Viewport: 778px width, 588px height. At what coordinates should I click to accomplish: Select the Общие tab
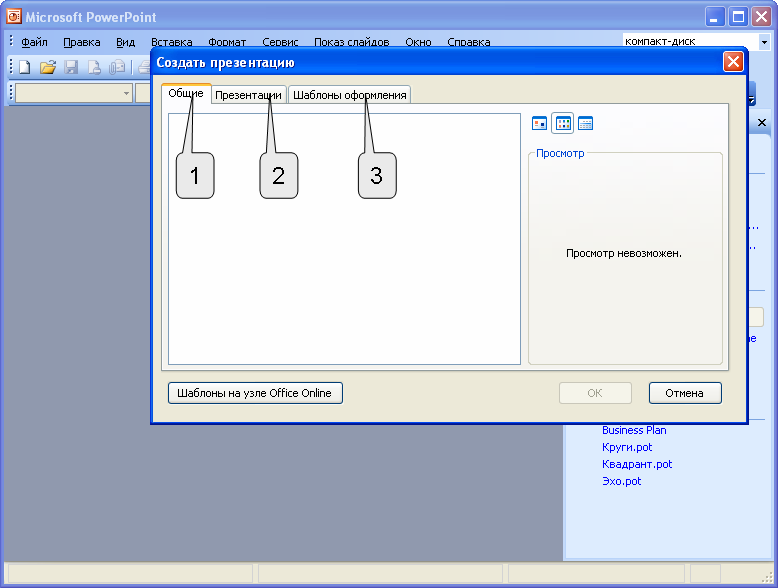click(186, 93)
